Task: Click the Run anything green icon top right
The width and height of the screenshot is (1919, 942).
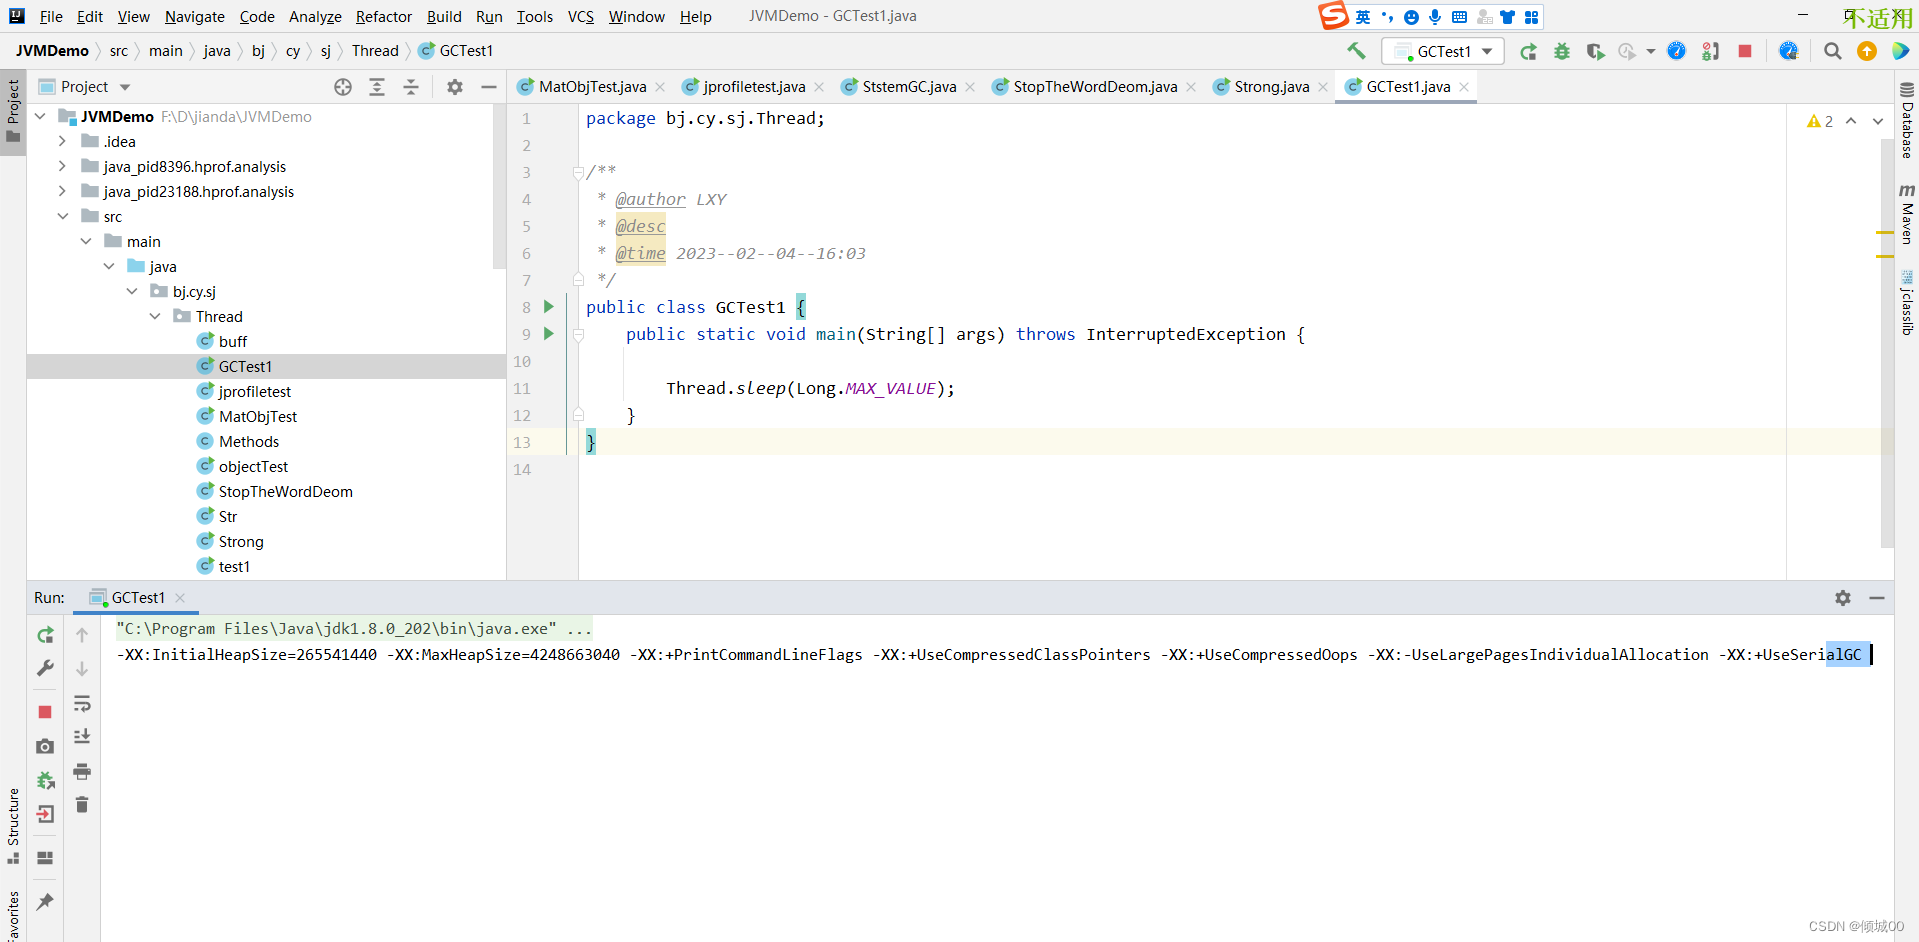Action: coord(1900,51)
